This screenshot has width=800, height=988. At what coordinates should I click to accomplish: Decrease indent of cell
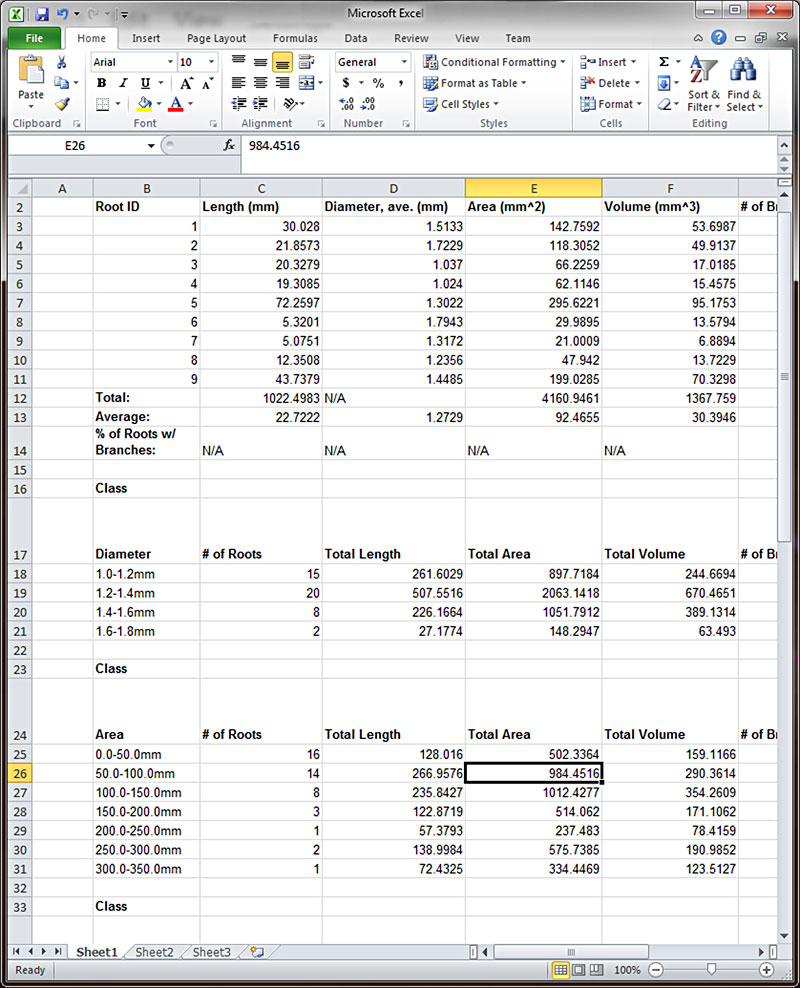pyautogui.click(x=238, y=103)
